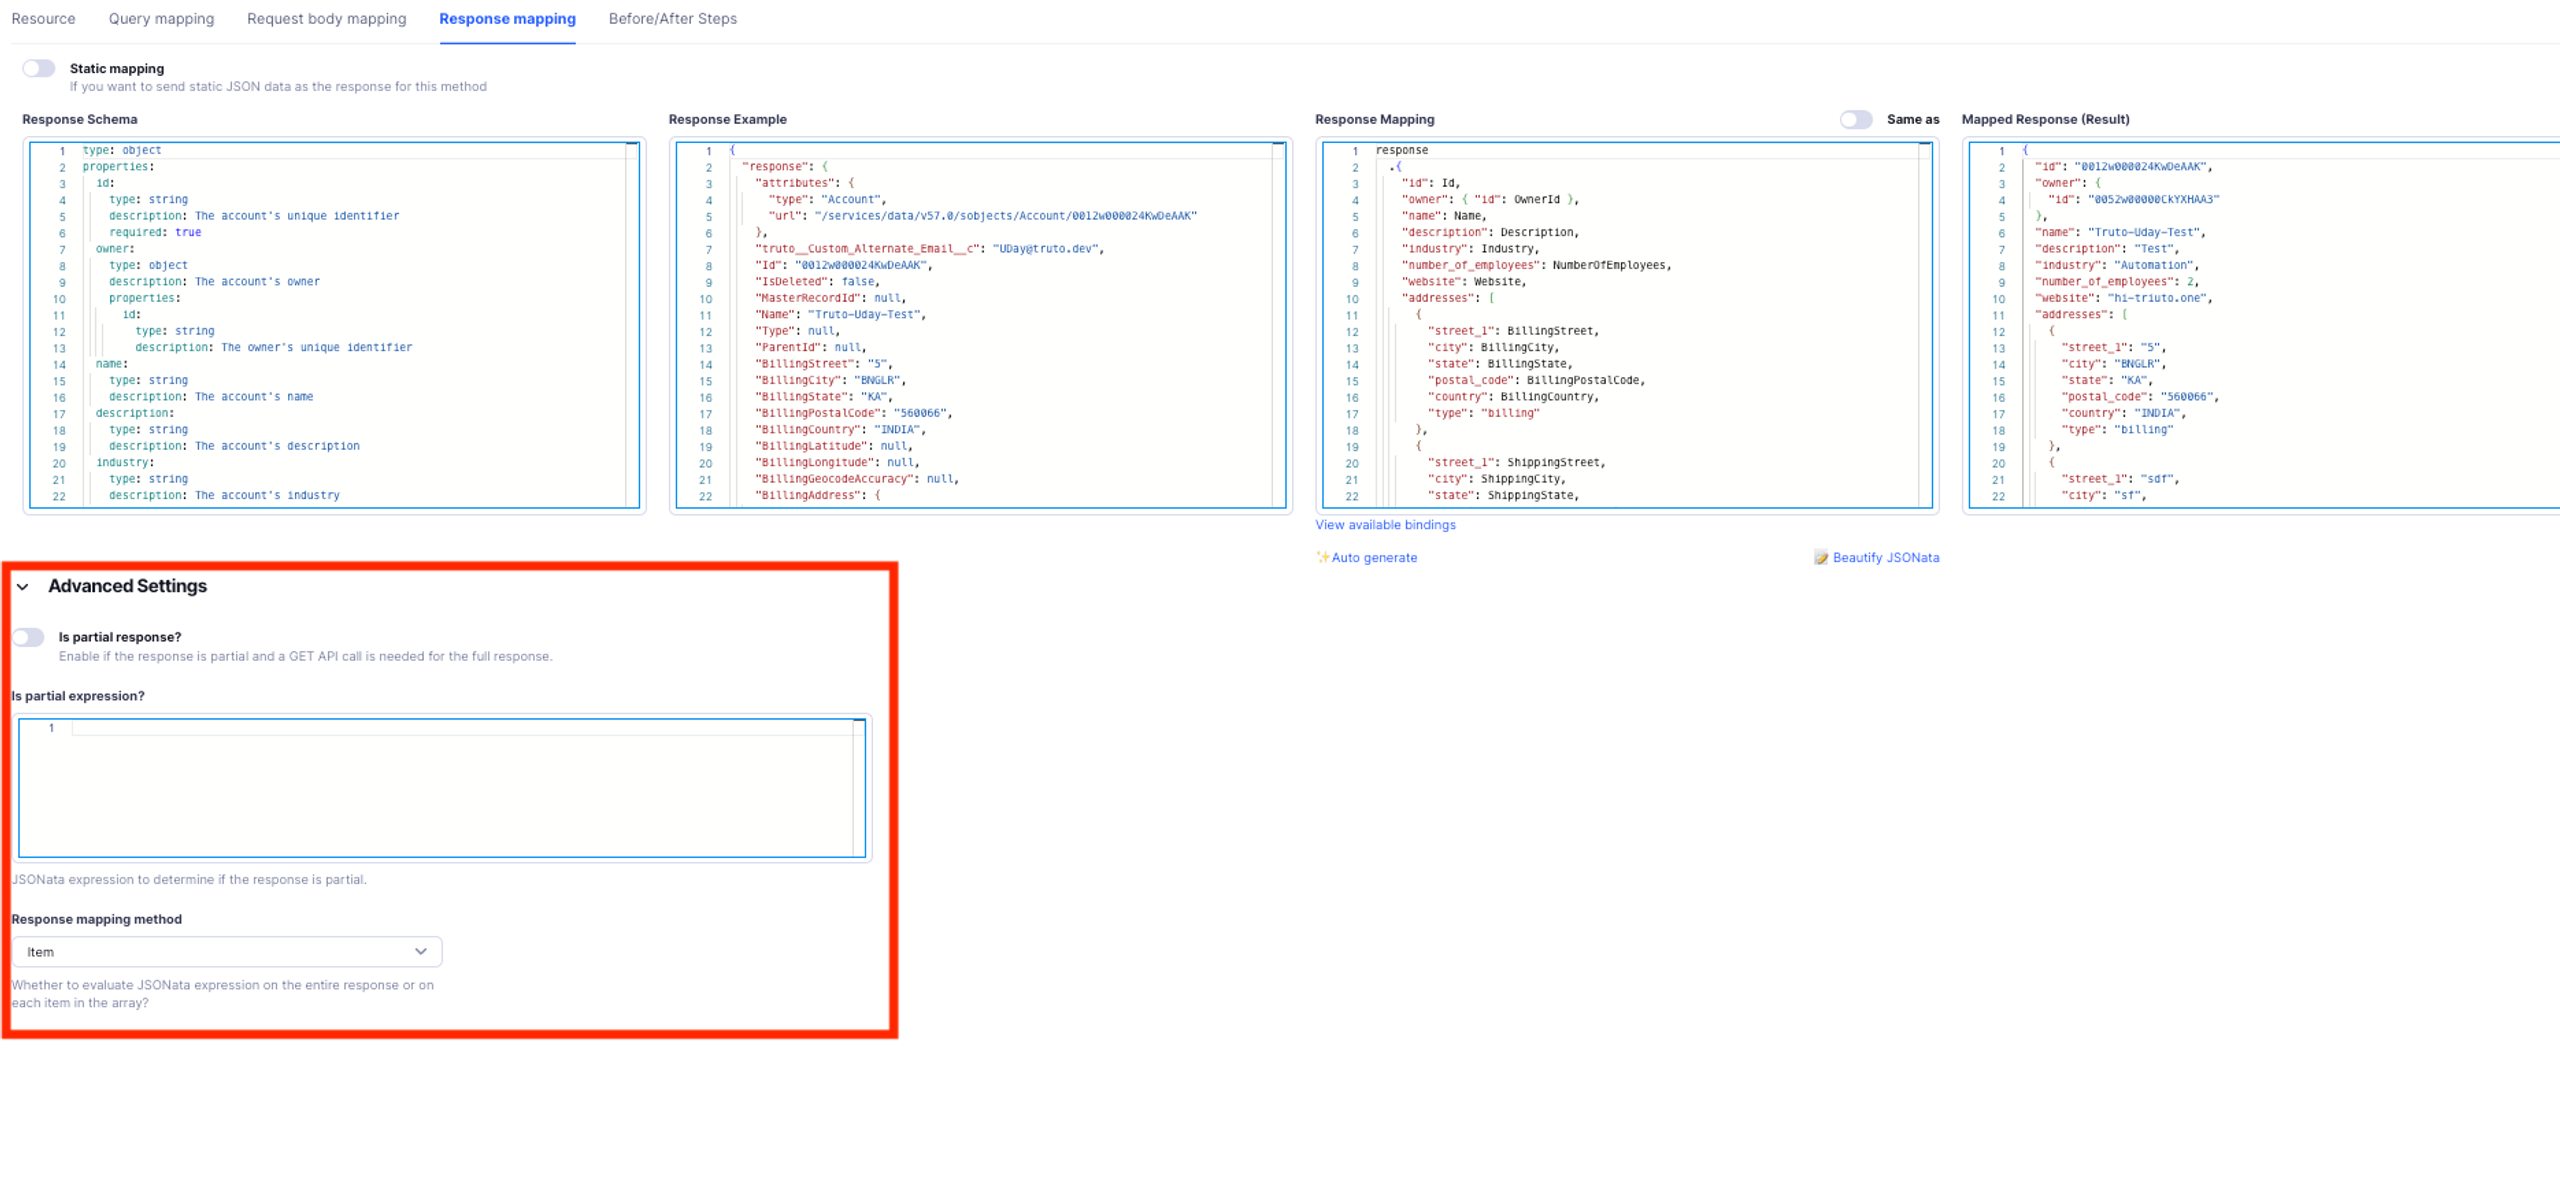The height and width of the screenshot is (1203, 2560).
Task: Open the Query mapping tab
Action: [161, 19]
